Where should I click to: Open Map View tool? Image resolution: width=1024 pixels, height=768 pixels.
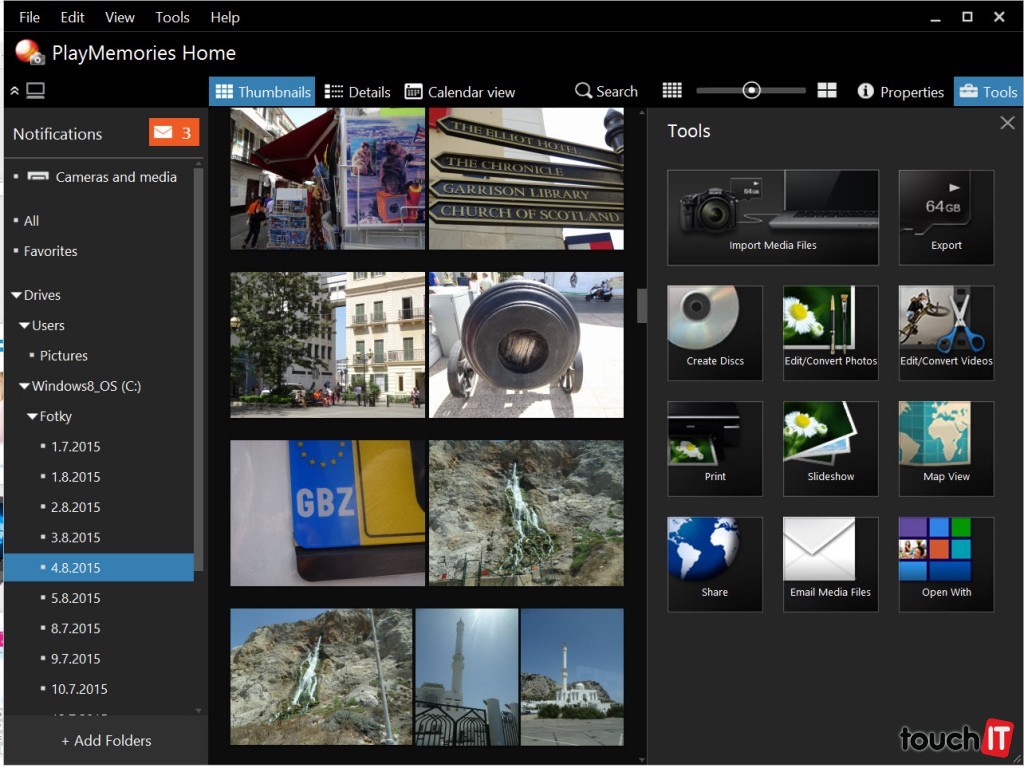click(946, 448)
